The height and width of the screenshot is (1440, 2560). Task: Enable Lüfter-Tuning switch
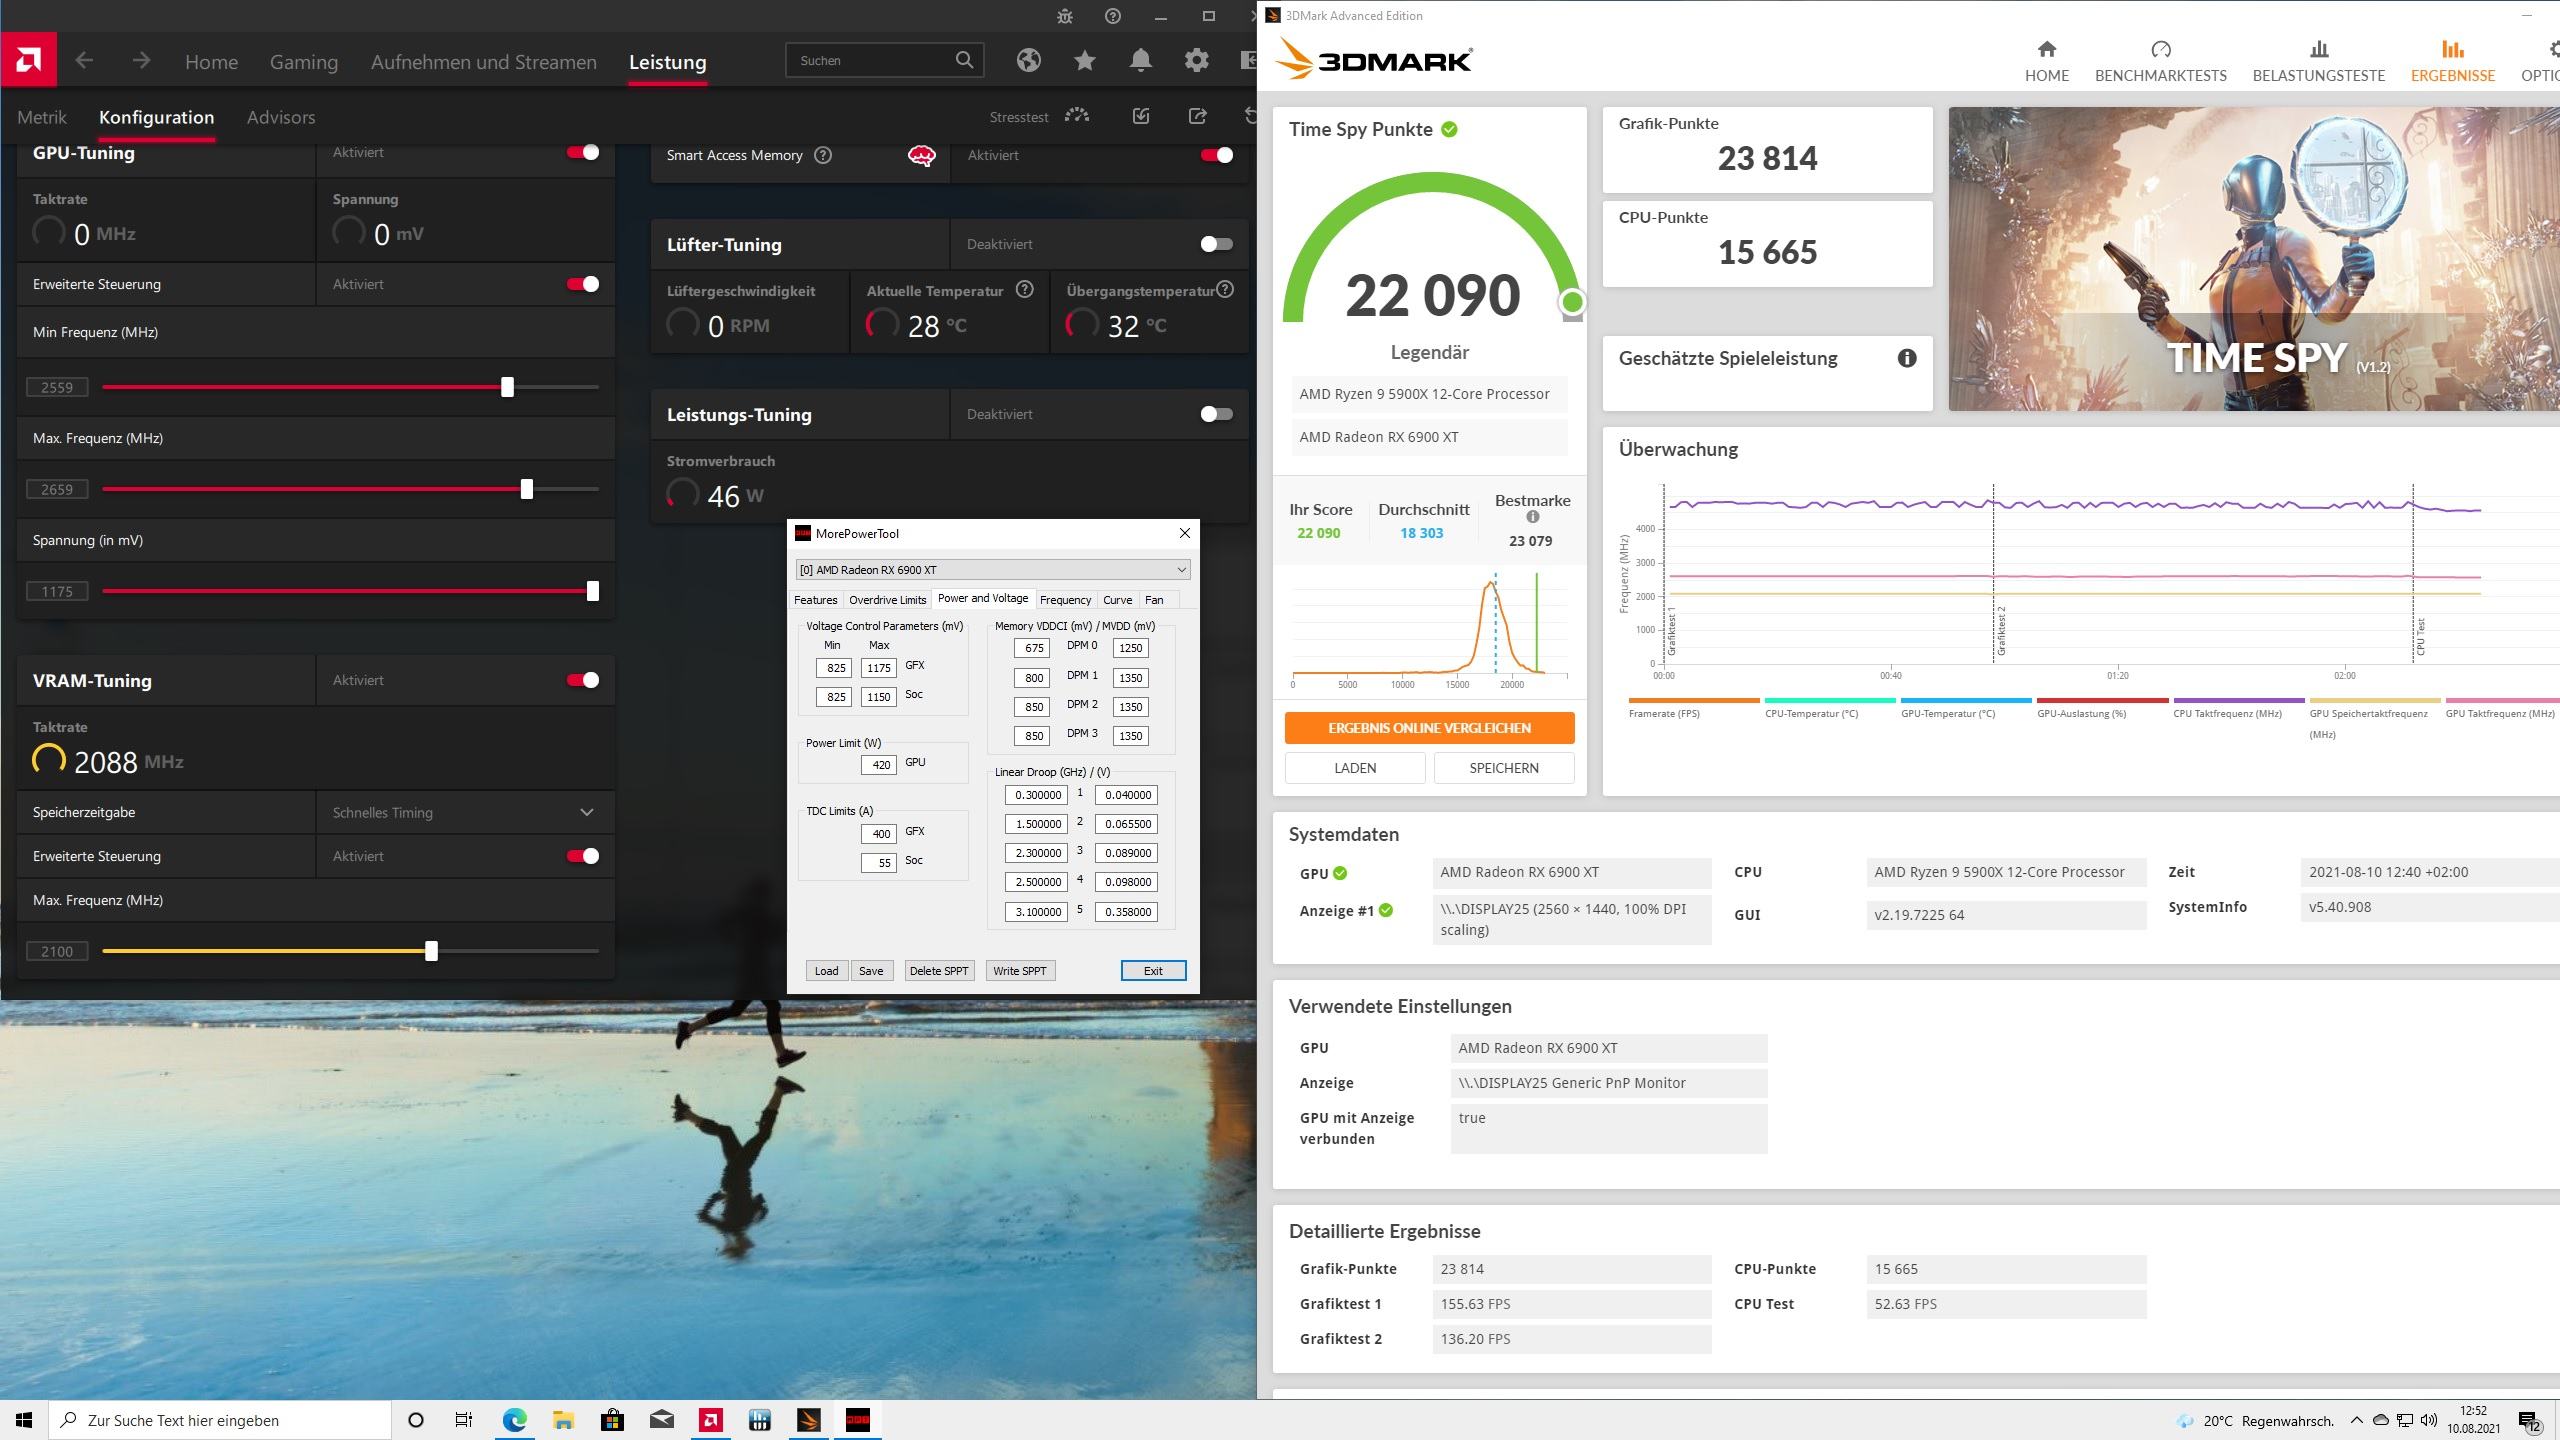(1216, 244)
